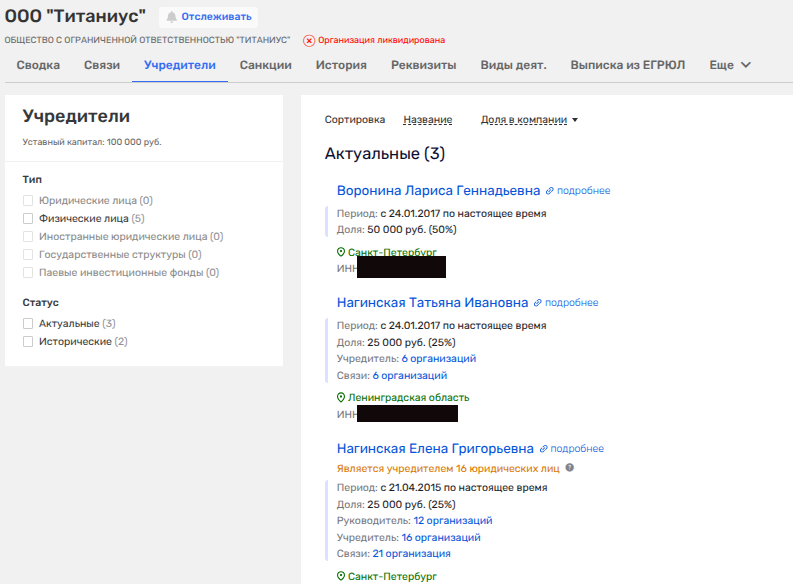Click link icon beside Воронина Лариса Геннадьевна
The height and width of the screenshot is (584, 793).
tap(549, 191)
